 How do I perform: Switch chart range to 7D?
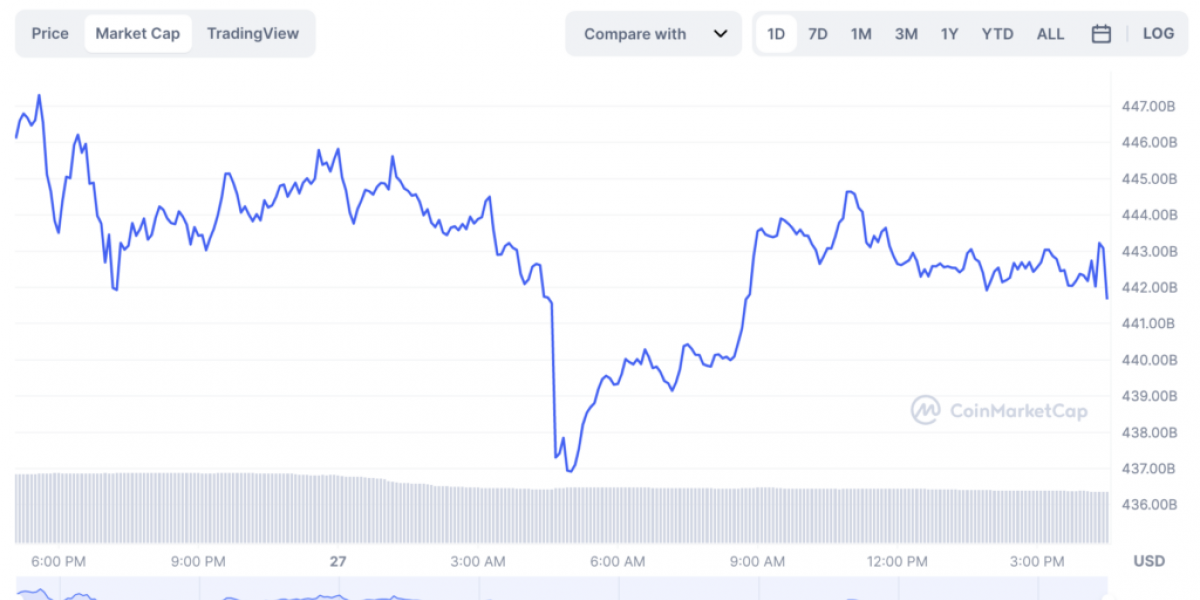pyautogui.click(x=818, y=34)
